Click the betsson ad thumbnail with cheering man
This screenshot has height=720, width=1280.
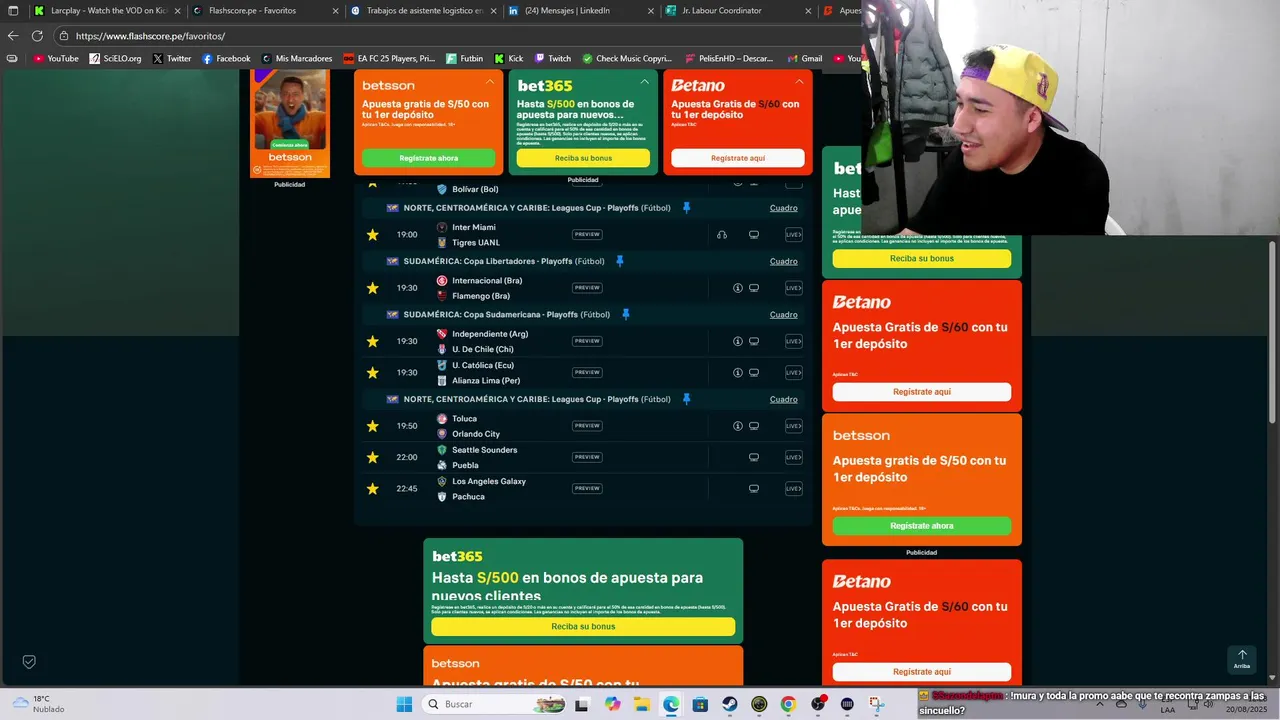(290, 123)
